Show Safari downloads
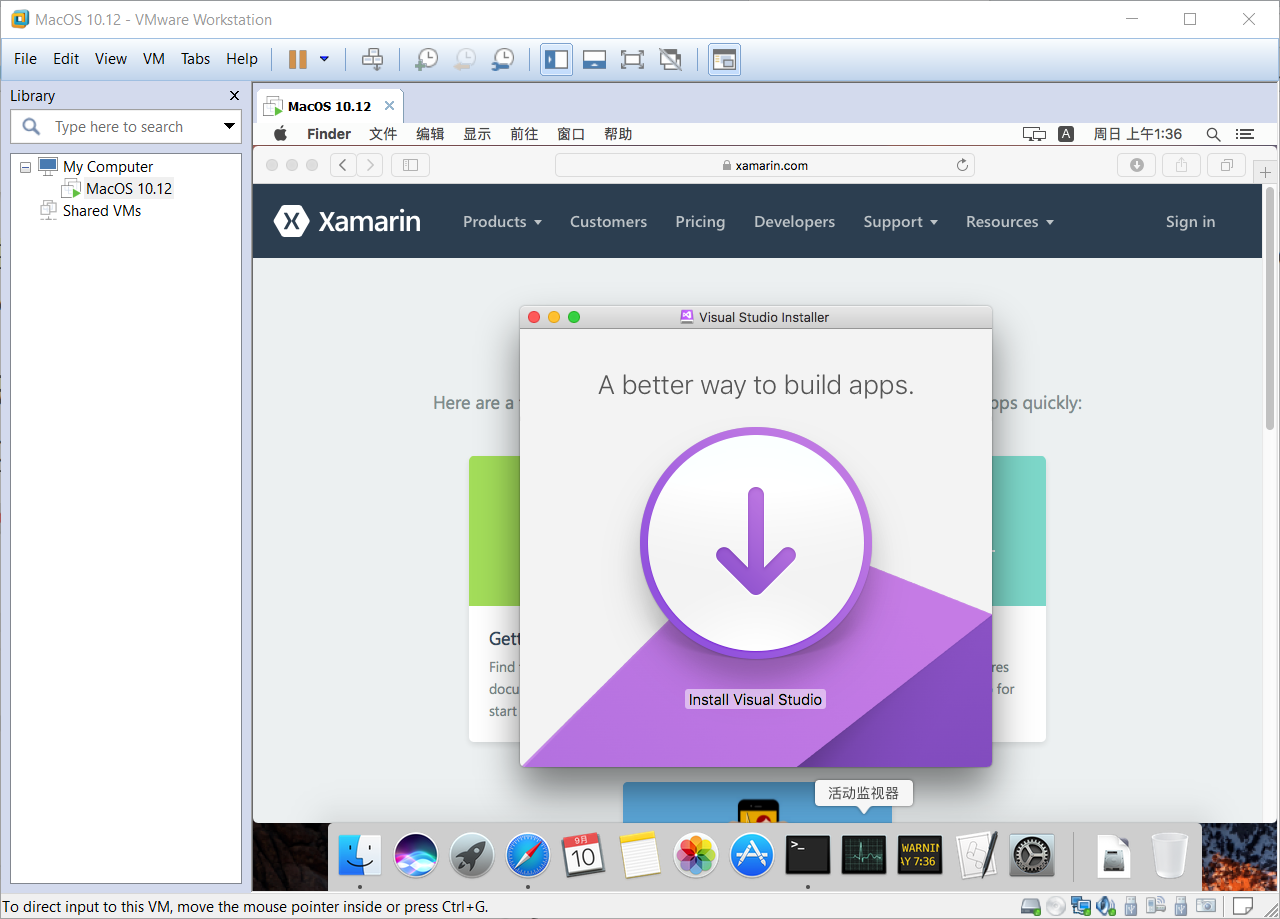1280x919 pixels. click(1137, 165)
